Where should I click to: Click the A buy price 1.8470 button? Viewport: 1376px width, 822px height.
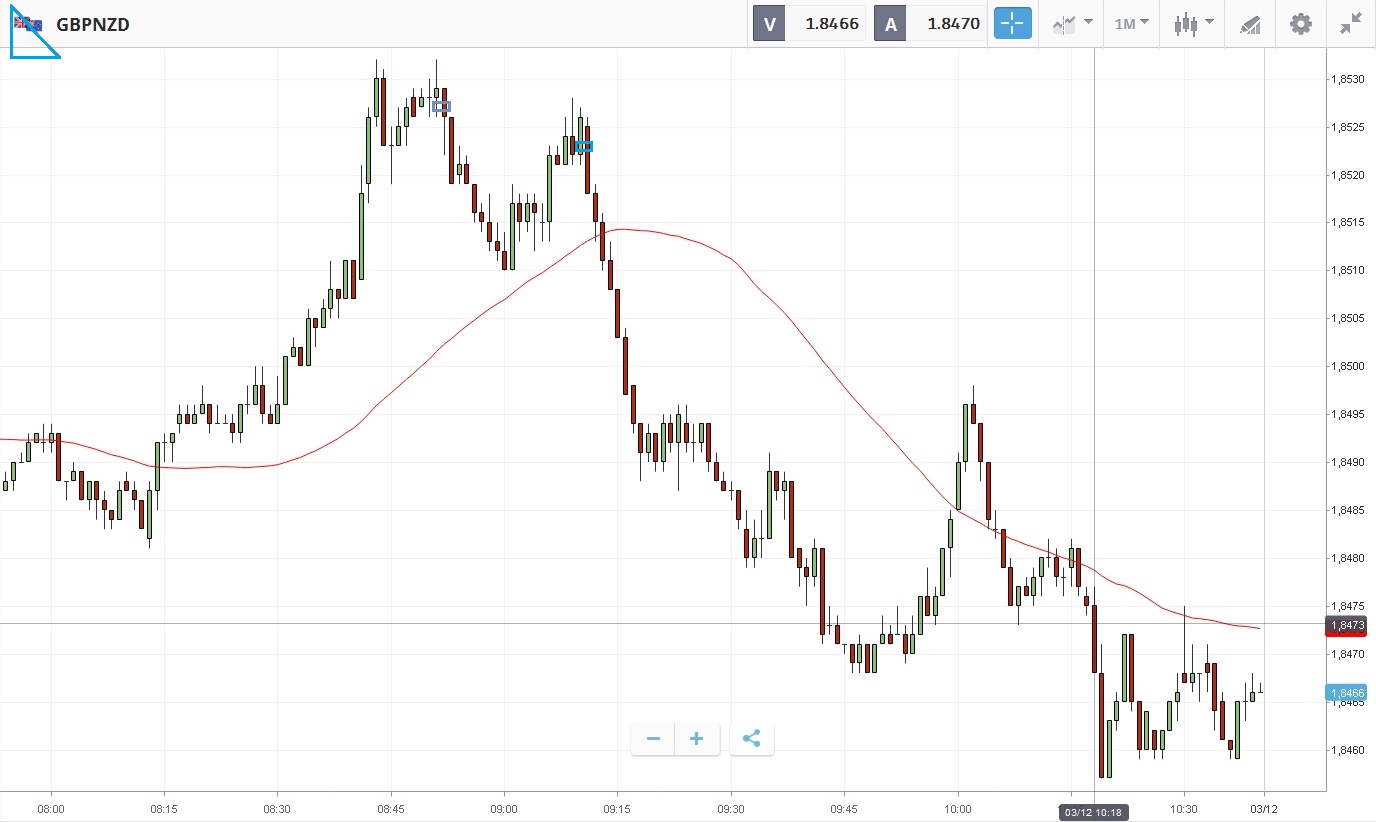[x=932, y=23]
